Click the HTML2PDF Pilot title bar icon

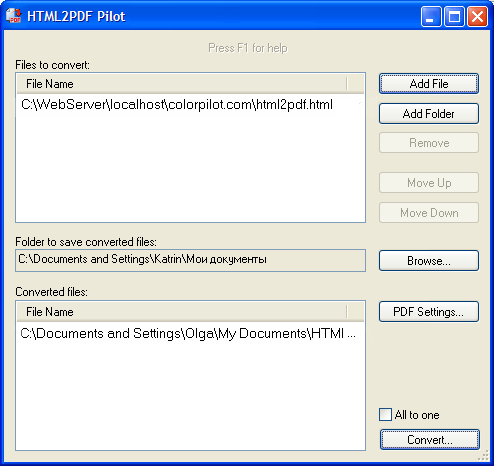tap(14, 16)
